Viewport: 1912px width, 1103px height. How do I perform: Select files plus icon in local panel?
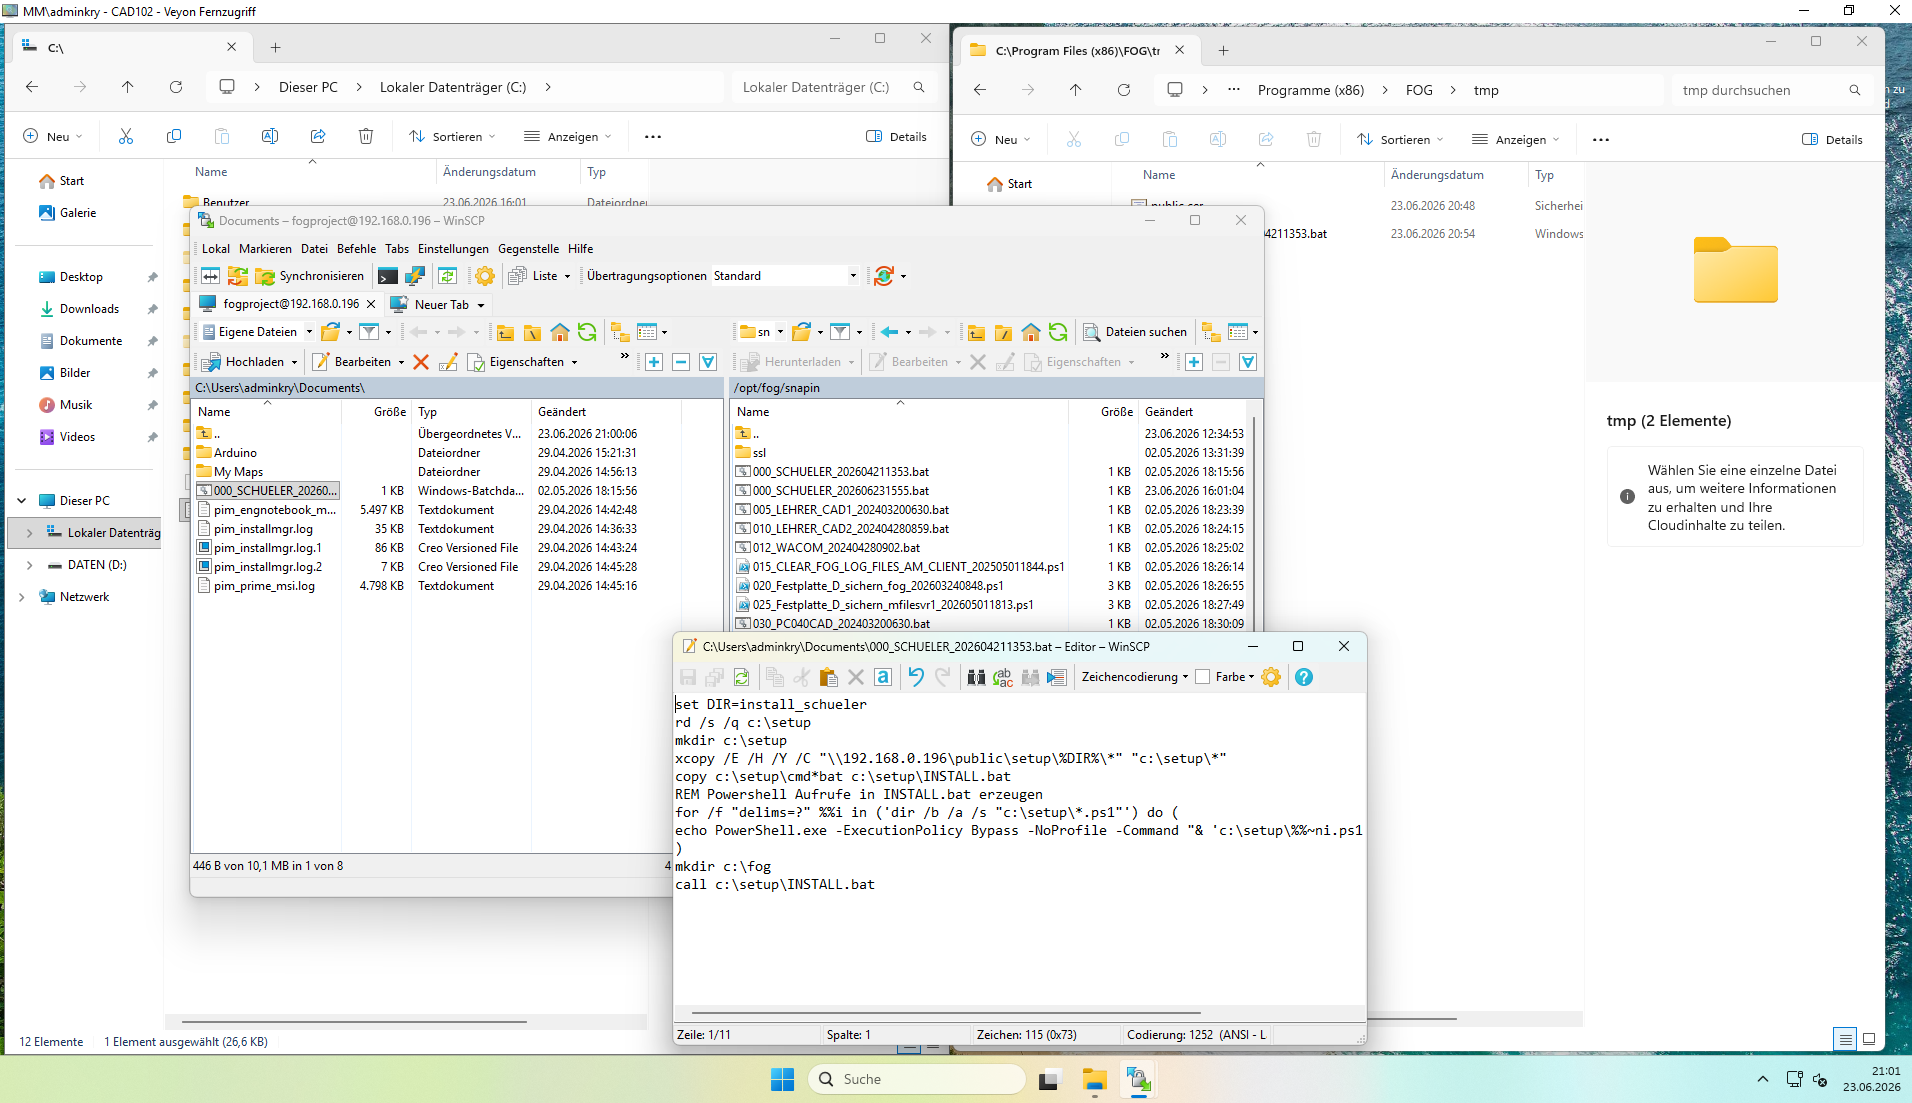654,362
